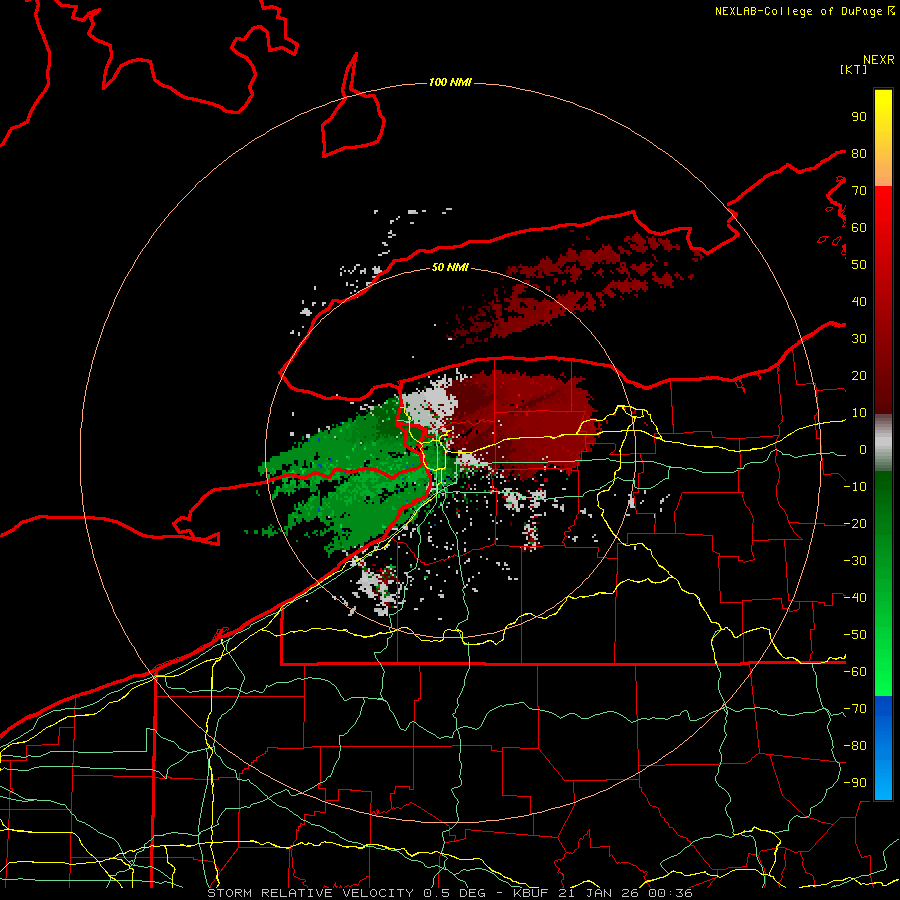Click the -10 value on the velocity scale
Screen dimensions: 900x900
tap(855, 487)
